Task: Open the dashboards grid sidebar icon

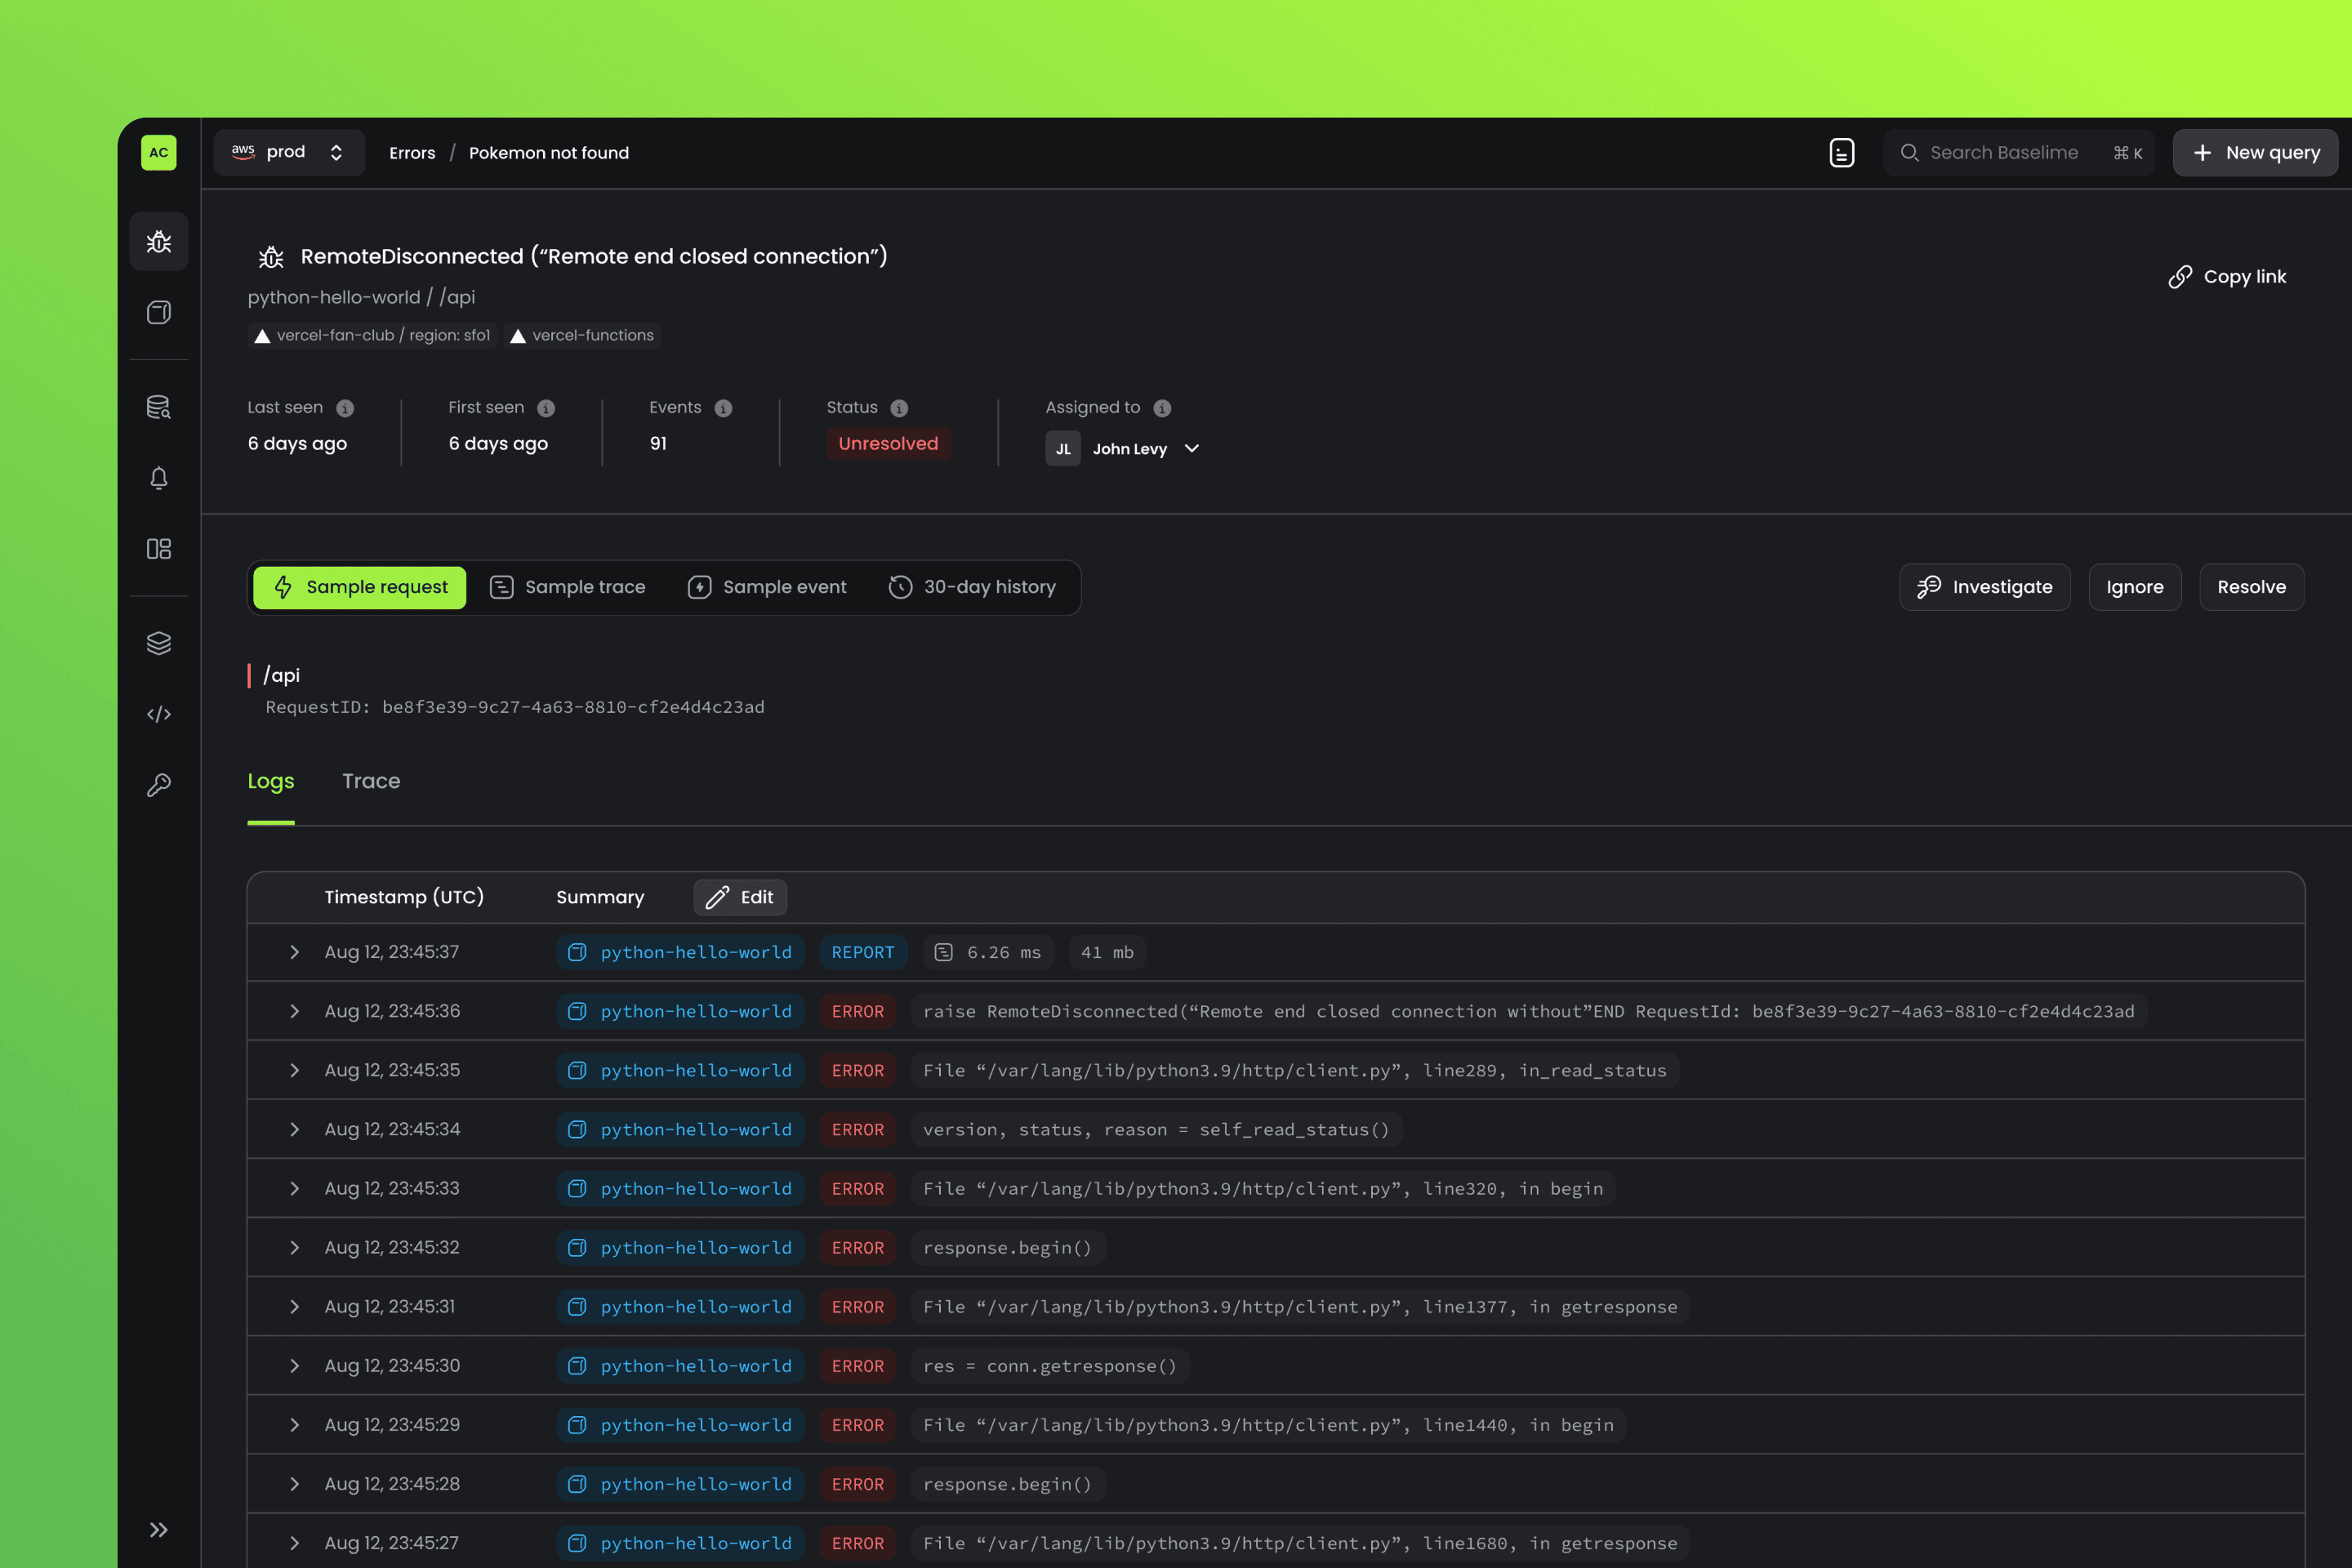Action: pyautogui.click(x=159, y=549)
